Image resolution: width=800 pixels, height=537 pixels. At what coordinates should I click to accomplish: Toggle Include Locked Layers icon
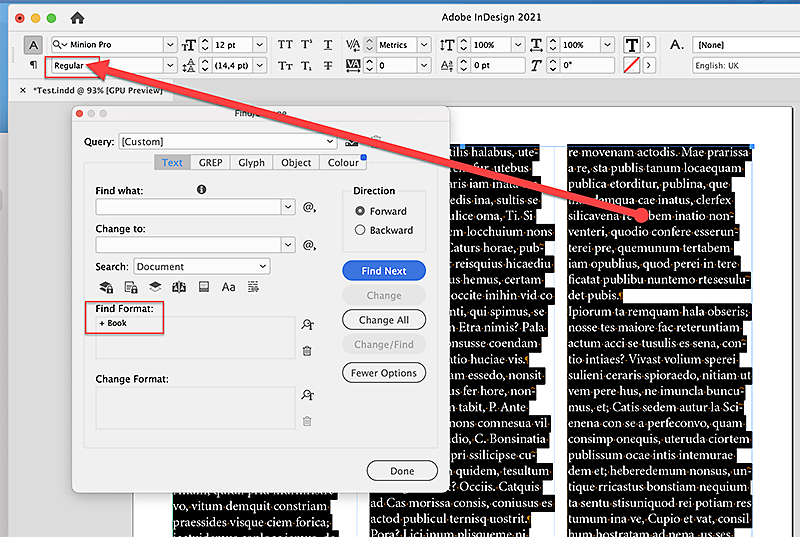tap(106, 287)
